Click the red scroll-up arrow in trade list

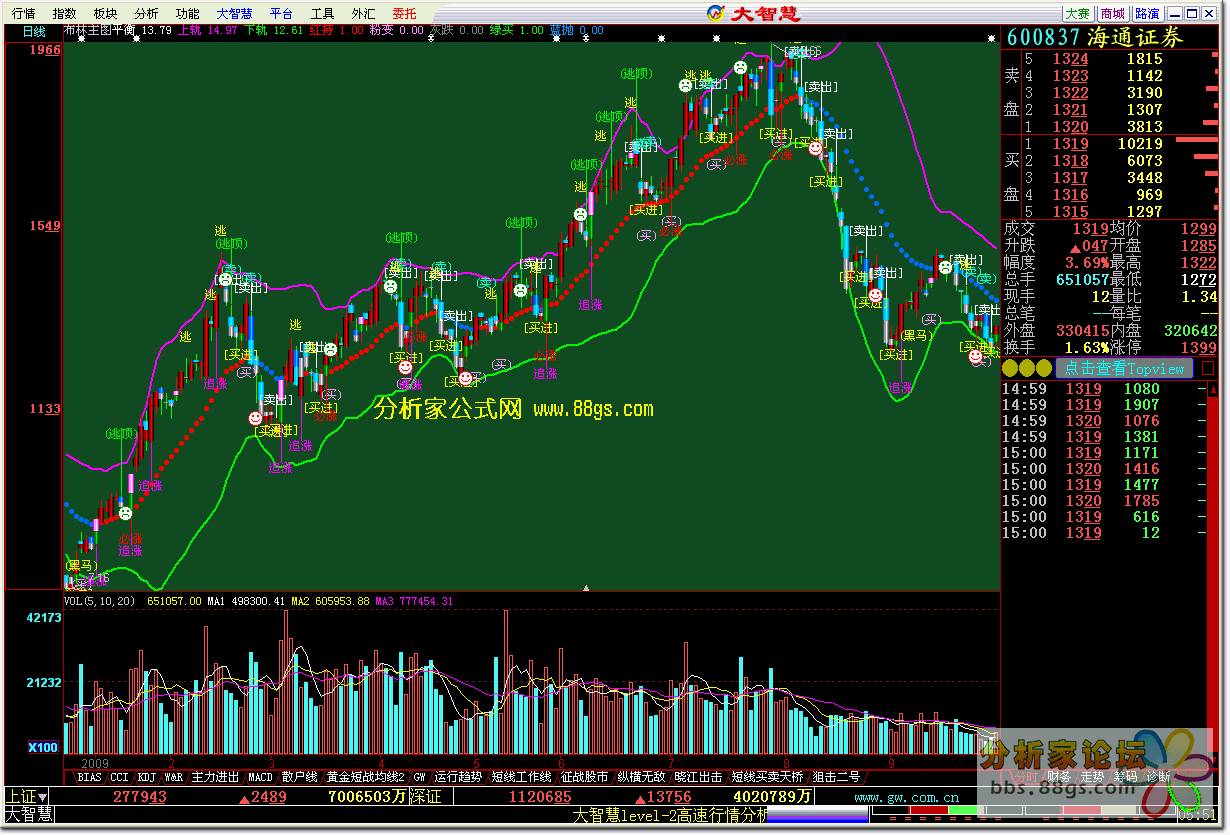[x=1211, y=389]
